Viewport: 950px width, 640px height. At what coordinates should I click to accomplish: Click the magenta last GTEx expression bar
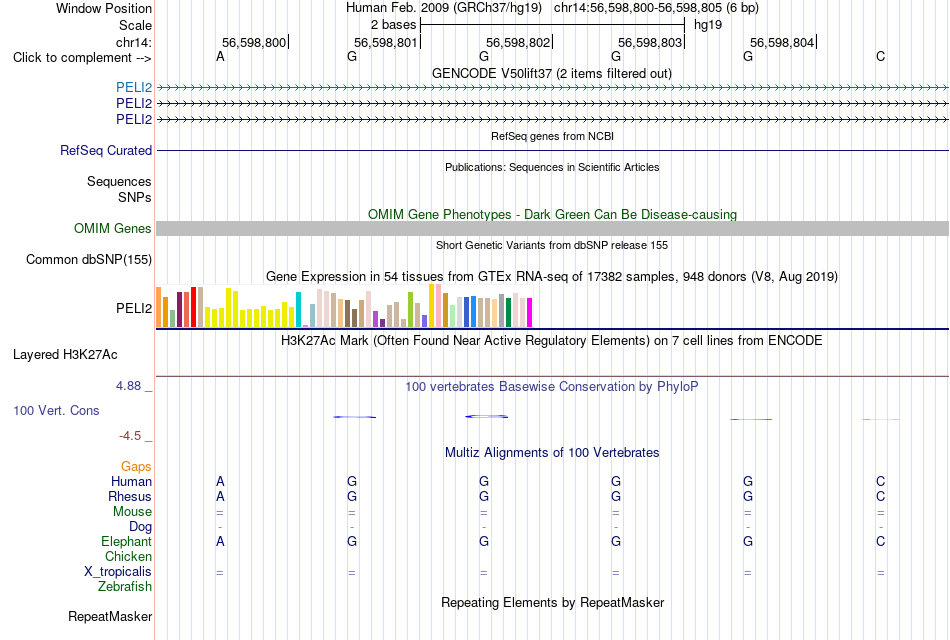coord(530,313)
